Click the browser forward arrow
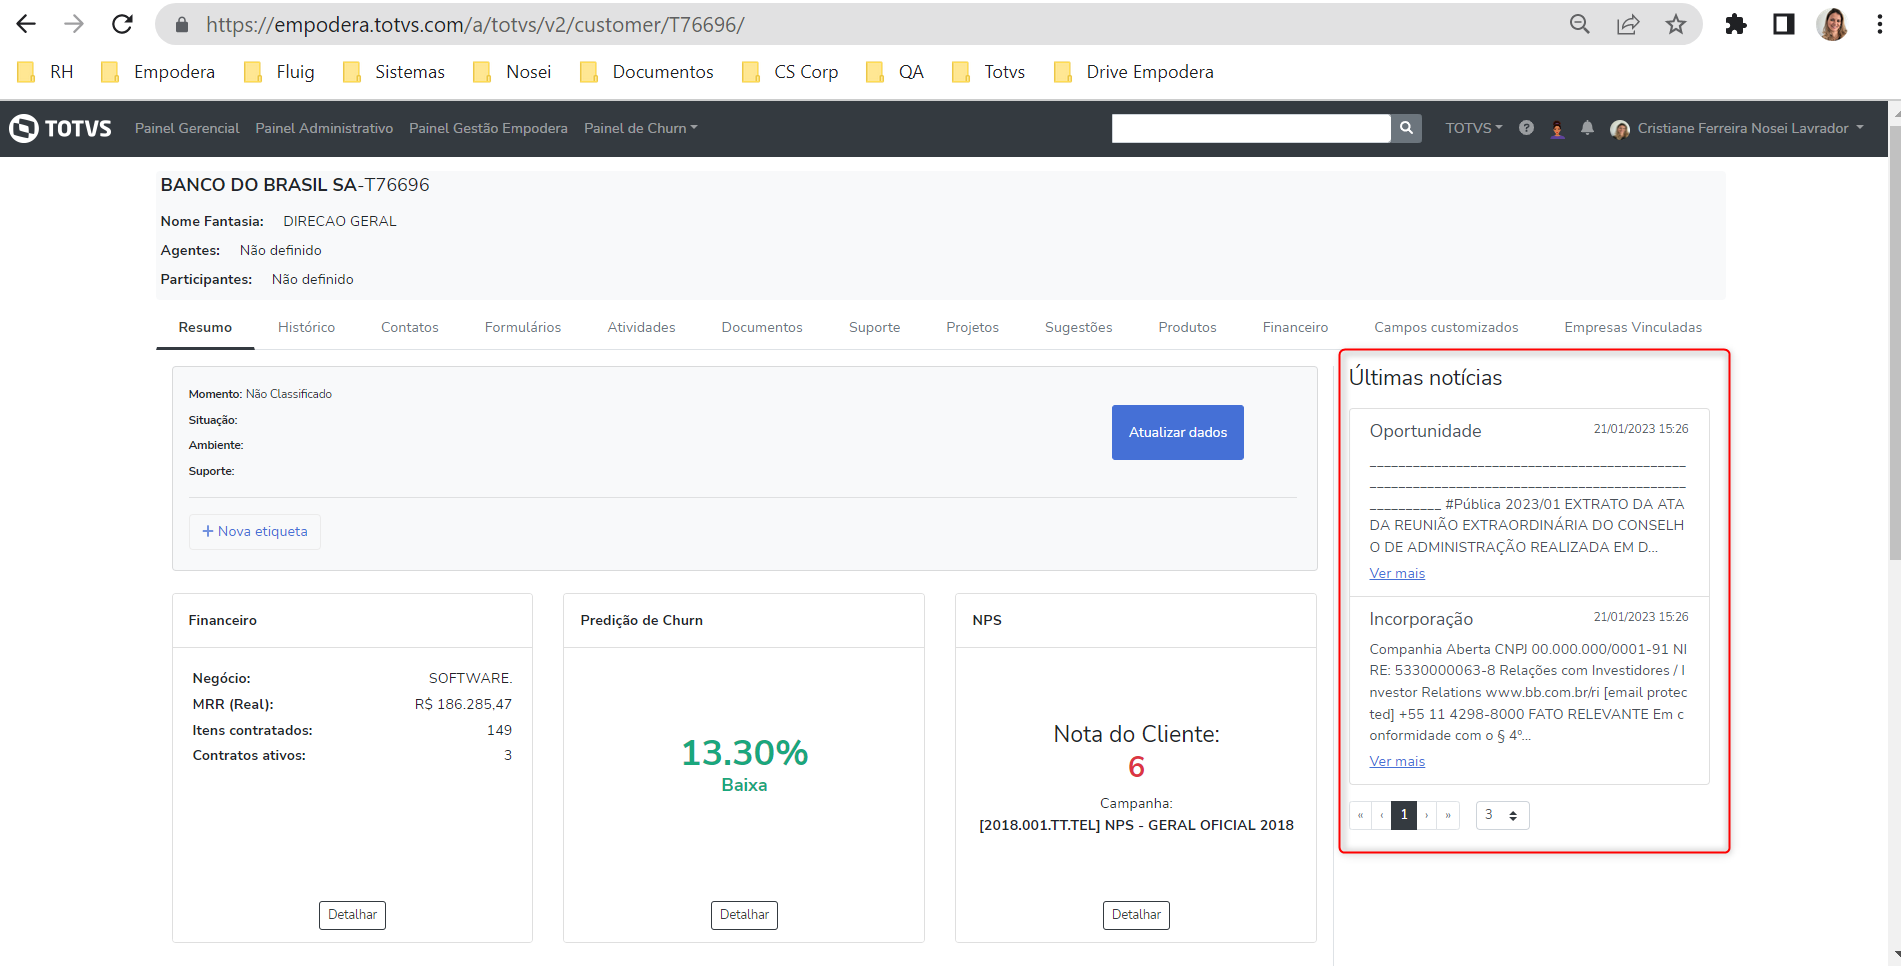 coord(74,24)
